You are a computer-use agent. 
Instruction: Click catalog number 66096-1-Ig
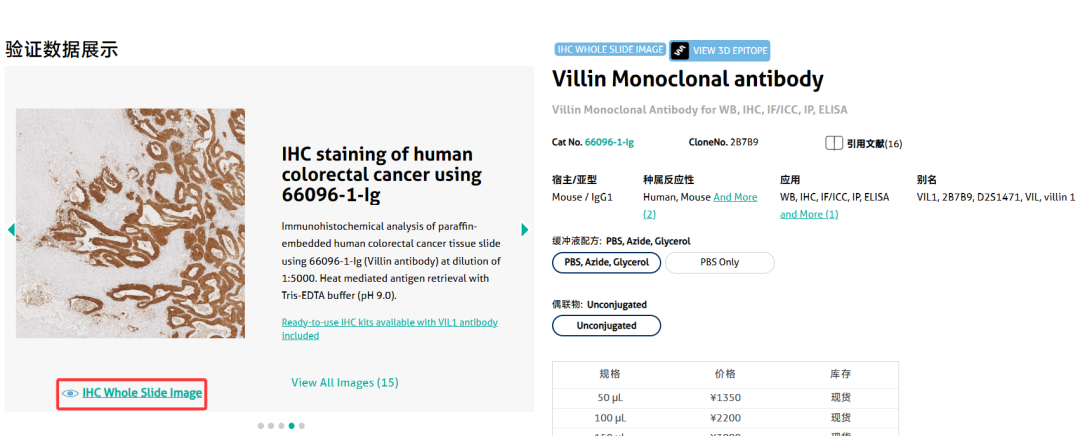(610, 143)
